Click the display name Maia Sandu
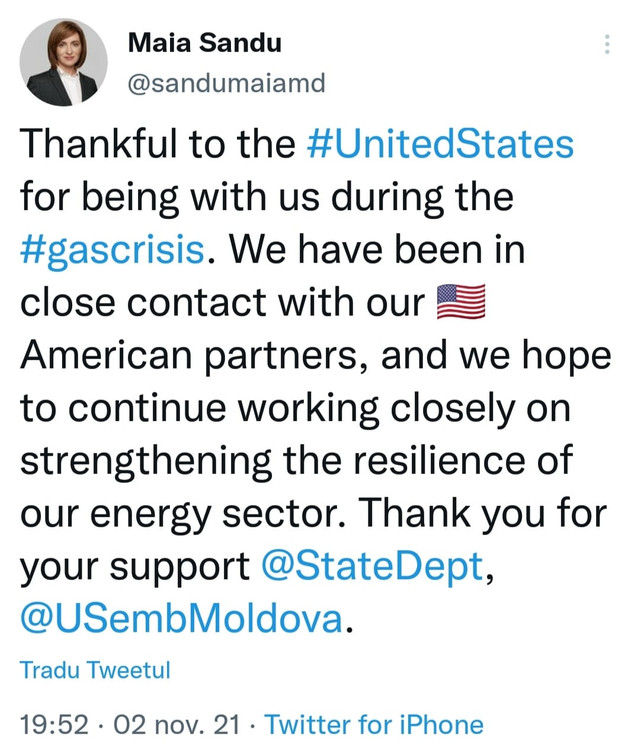 point(205,42)
